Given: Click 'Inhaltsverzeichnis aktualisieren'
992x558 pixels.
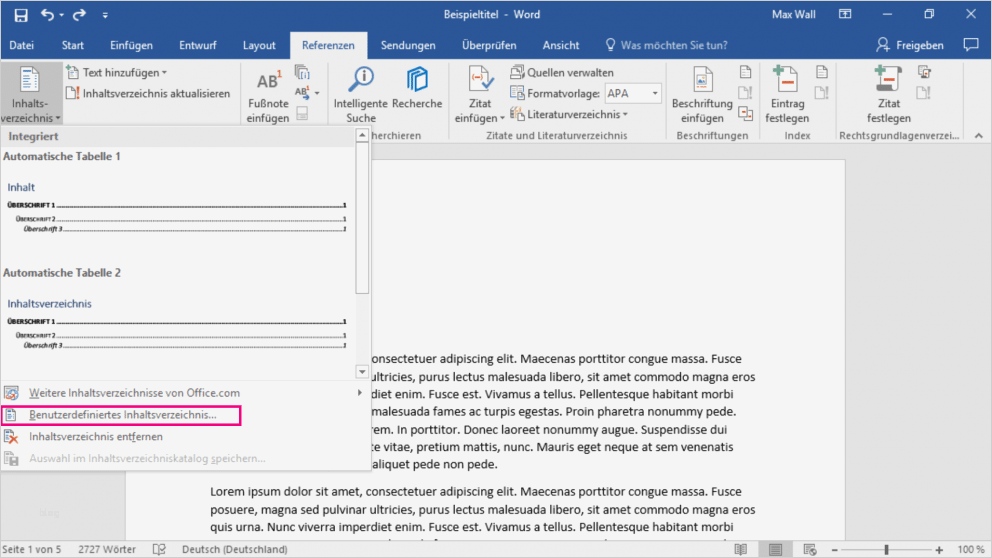Looking at the screenshot, I should pos(148,94).
